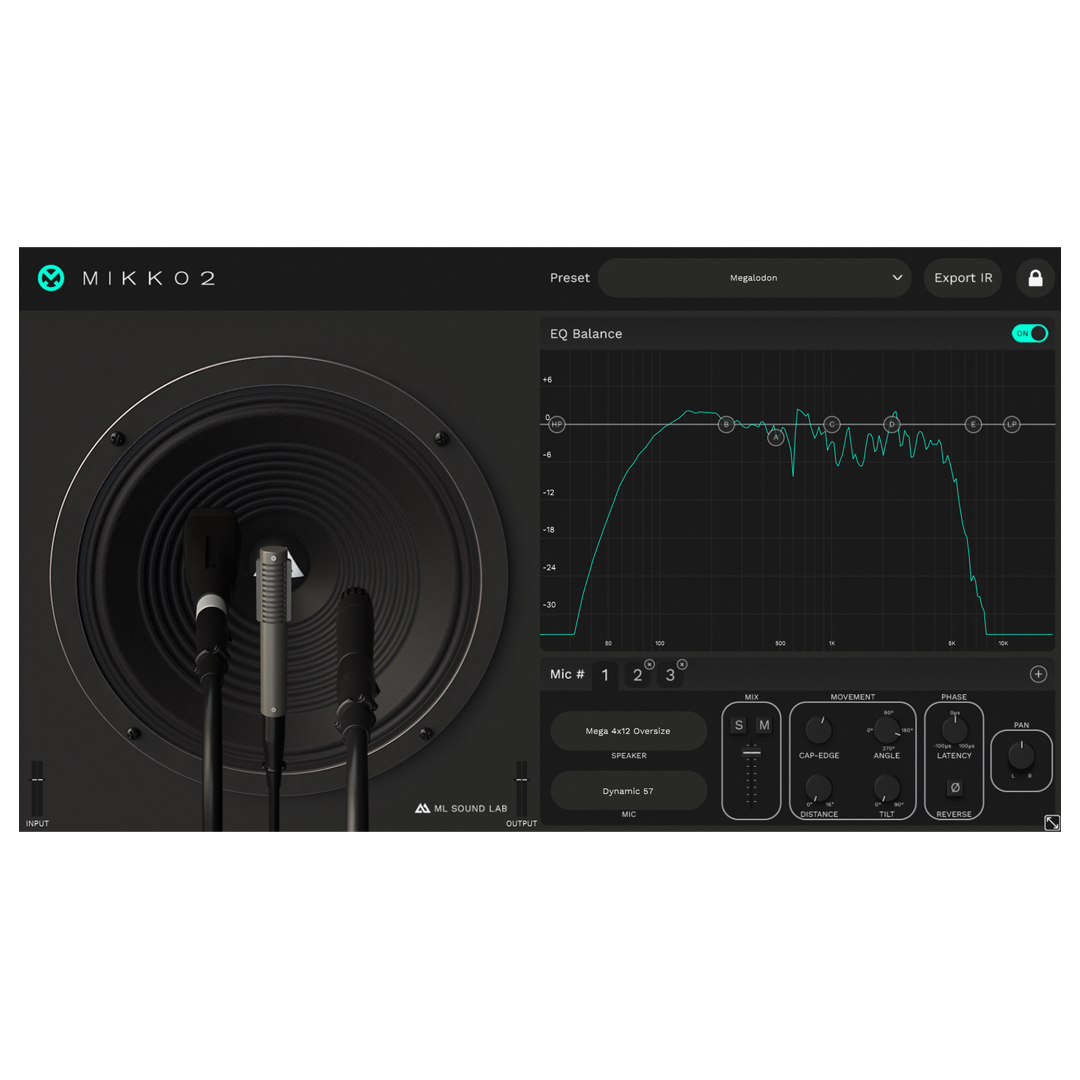Select the HP filter node on EQ graph
The image size is (1080, 1080).
tap(557, 424)
